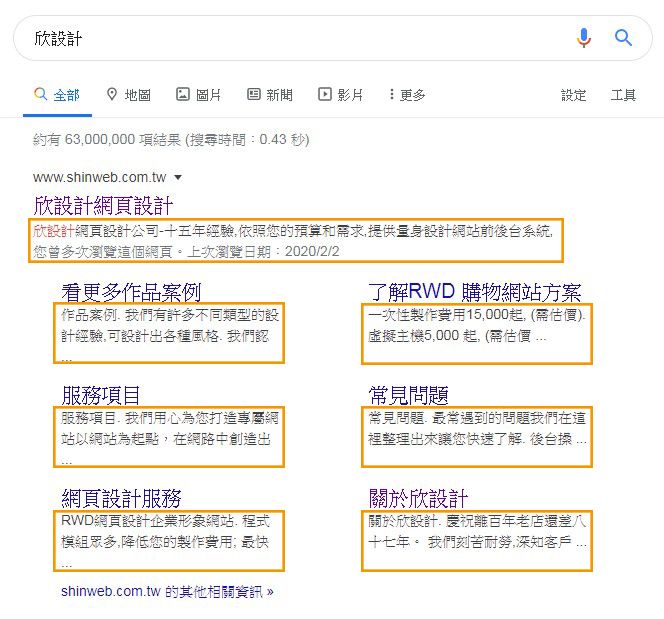
Task: Click the www.shinweb.com.tw URL text
Action: point(100,177)
